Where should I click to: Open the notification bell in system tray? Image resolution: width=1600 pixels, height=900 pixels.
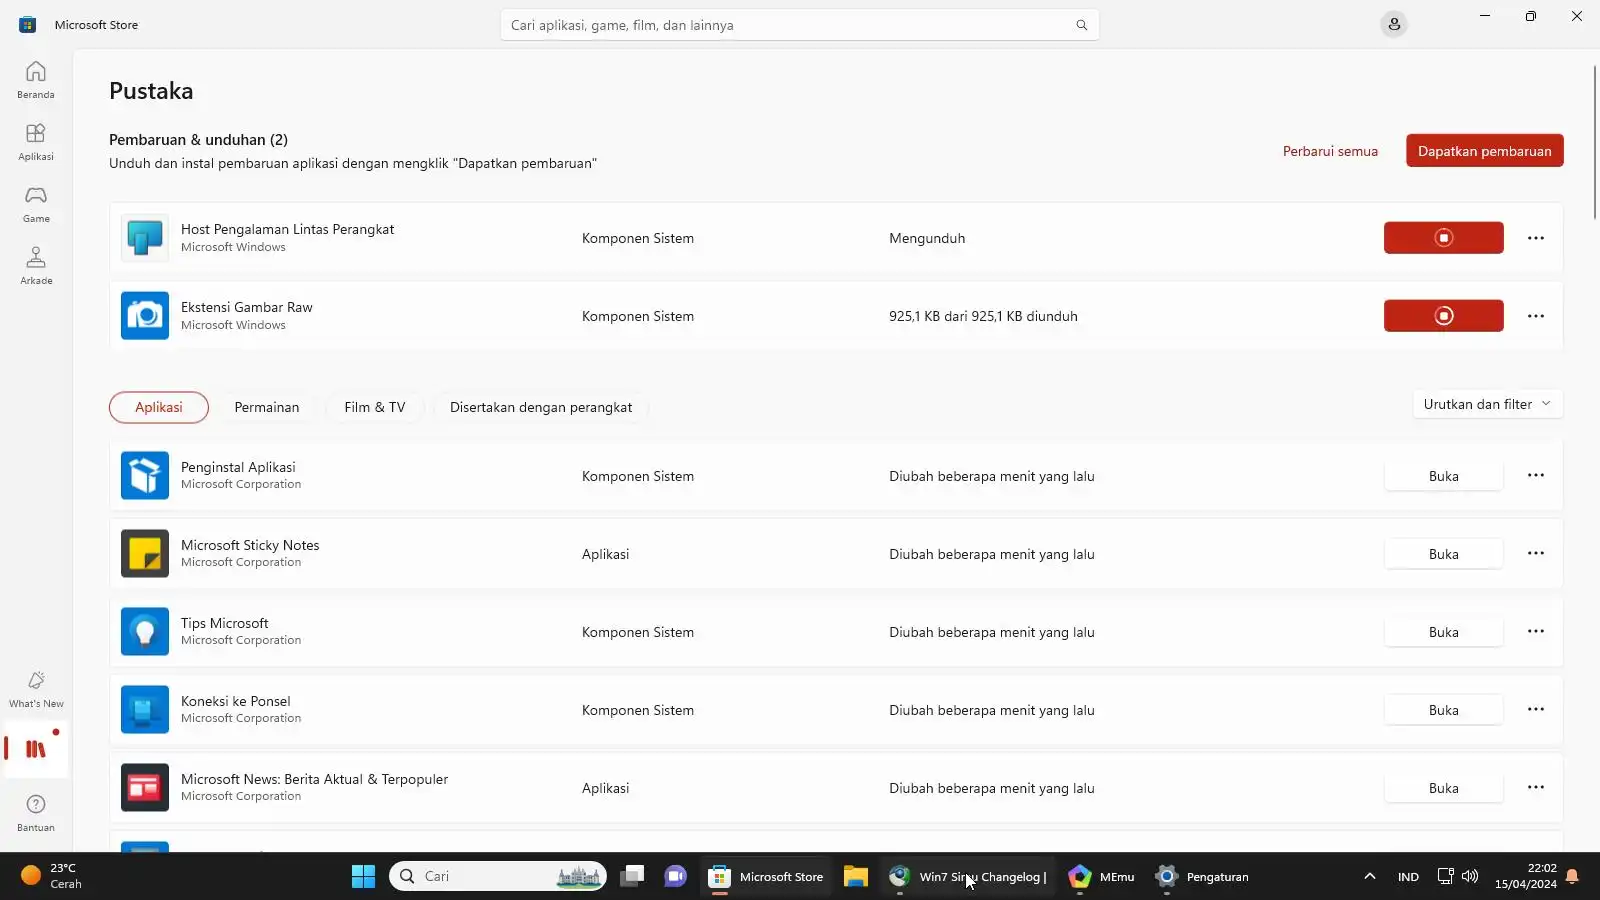1572,877
